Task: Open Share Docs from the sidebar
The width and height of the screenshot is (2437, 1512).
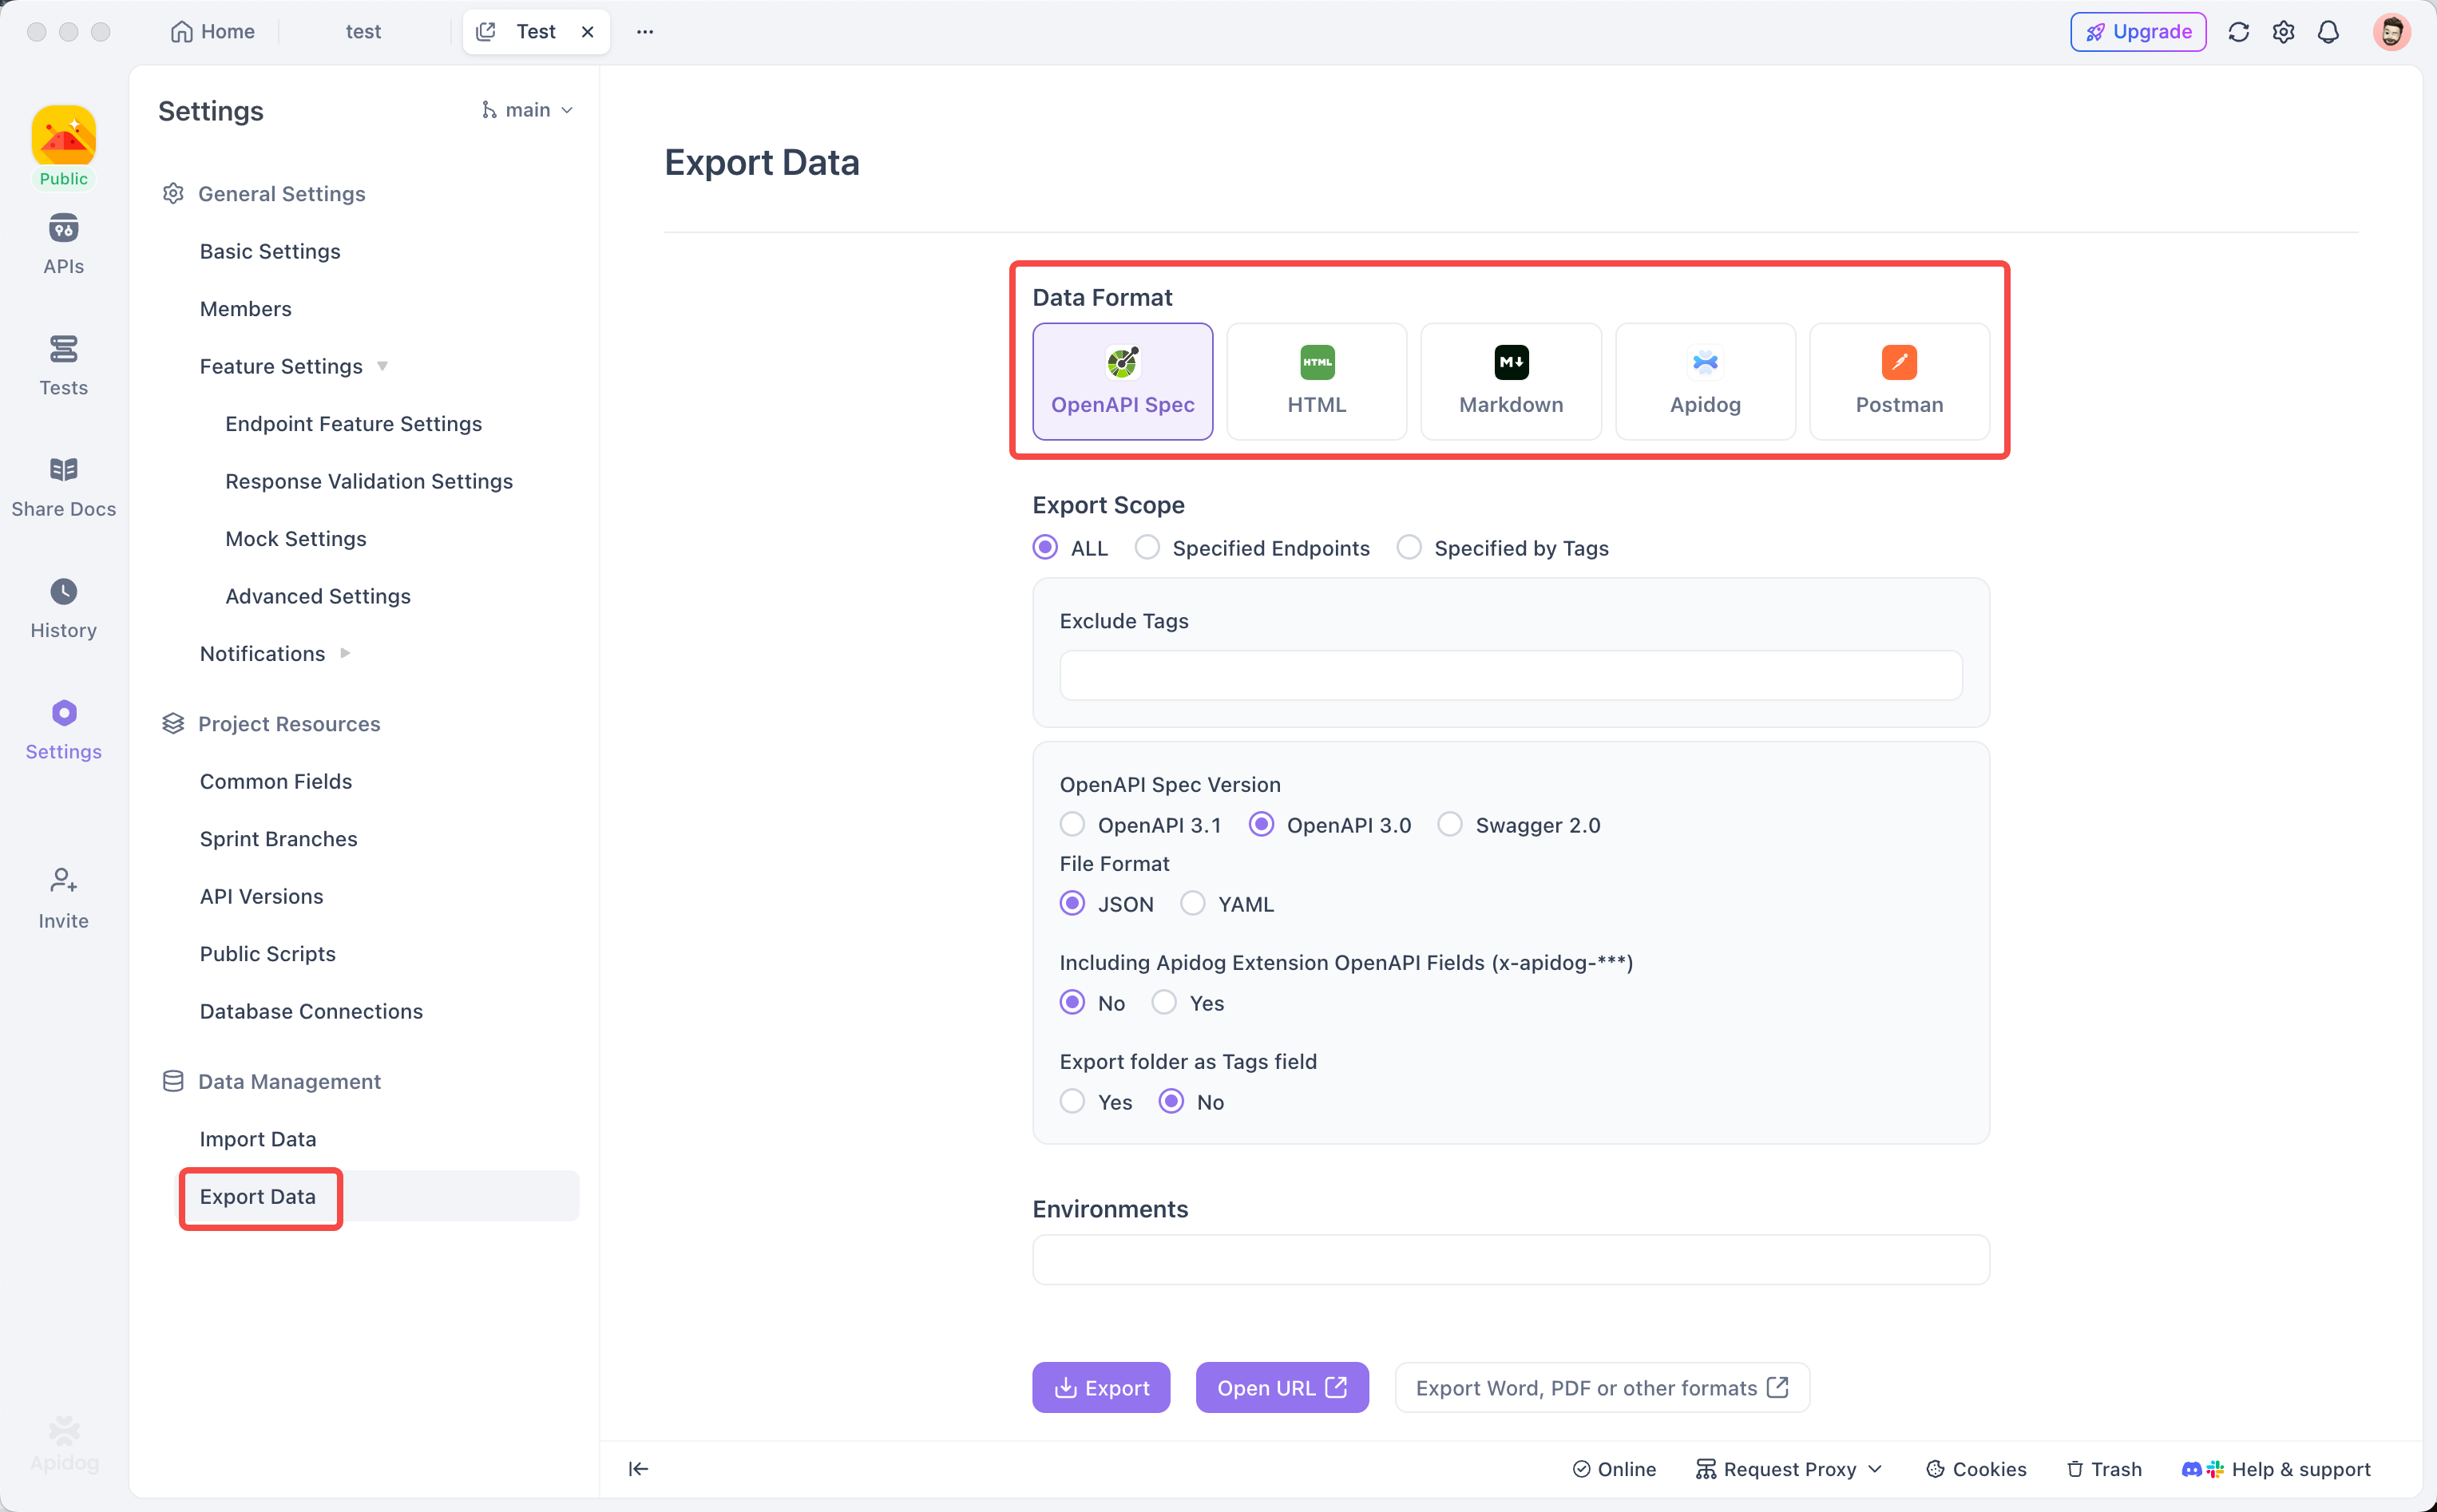Action: tap(63, 486)
